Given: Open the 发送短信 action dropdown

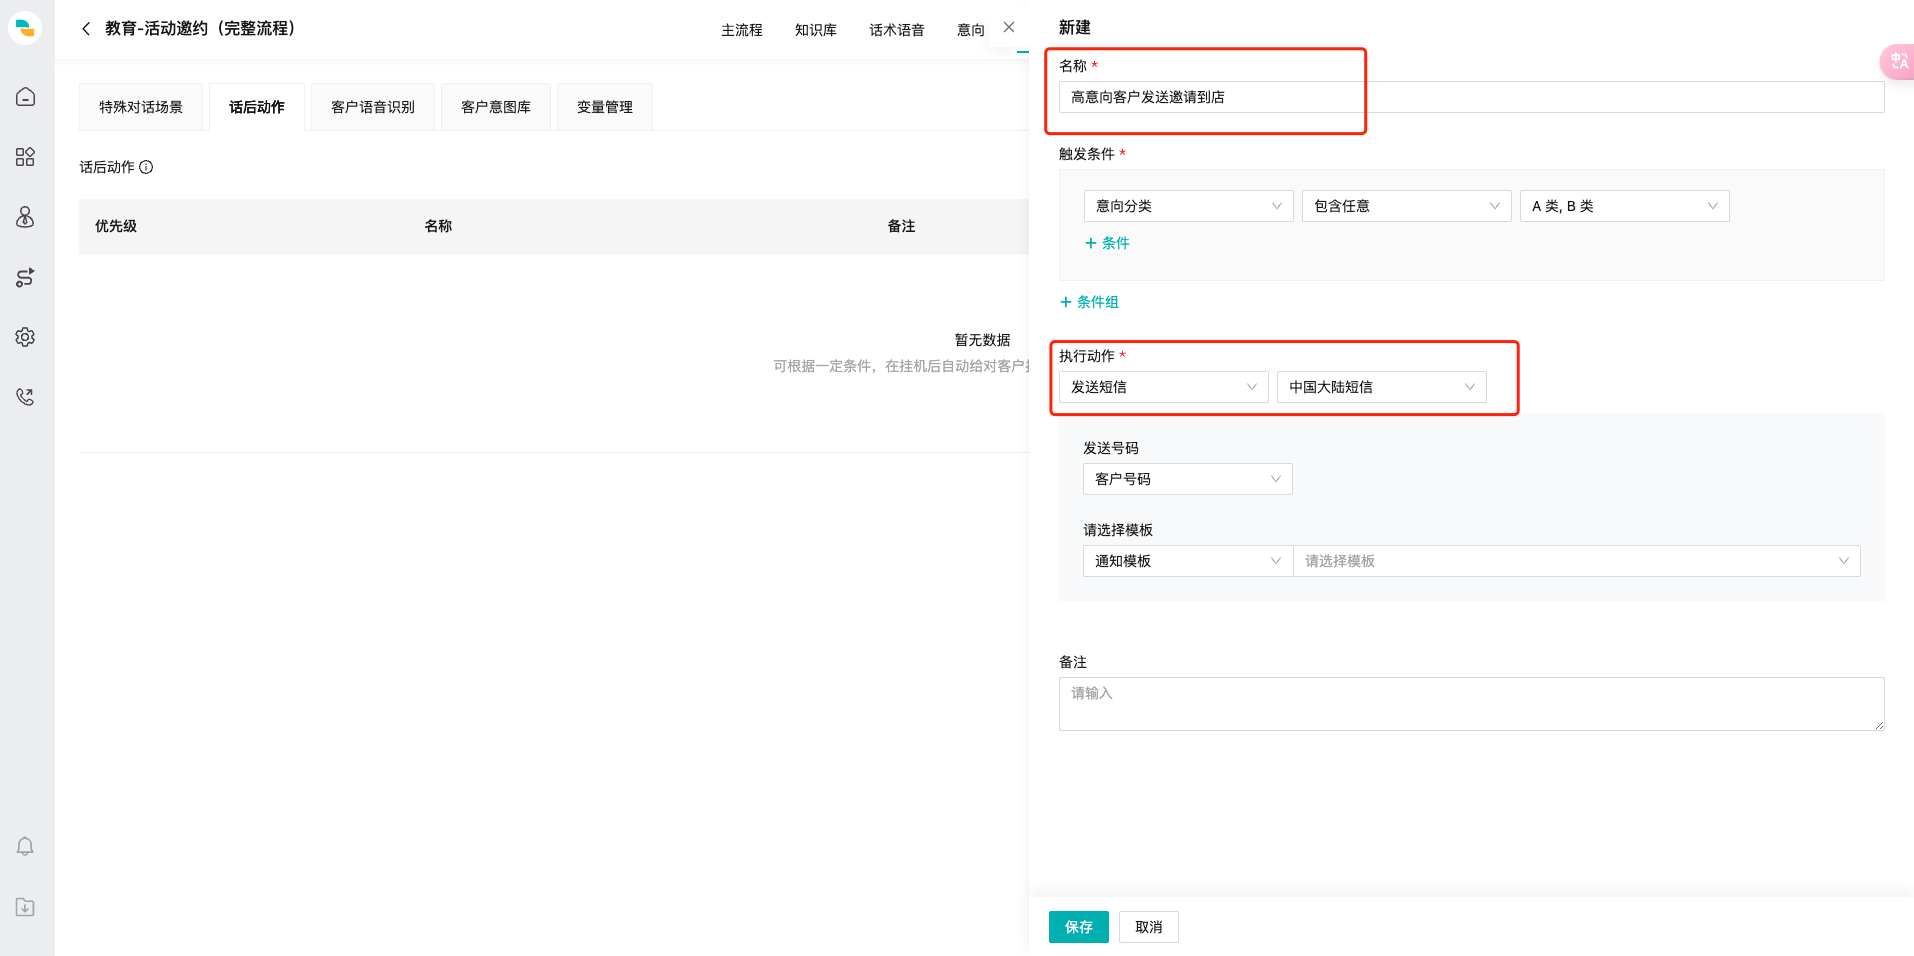Looking at the screenshot, I should 1164,387.
